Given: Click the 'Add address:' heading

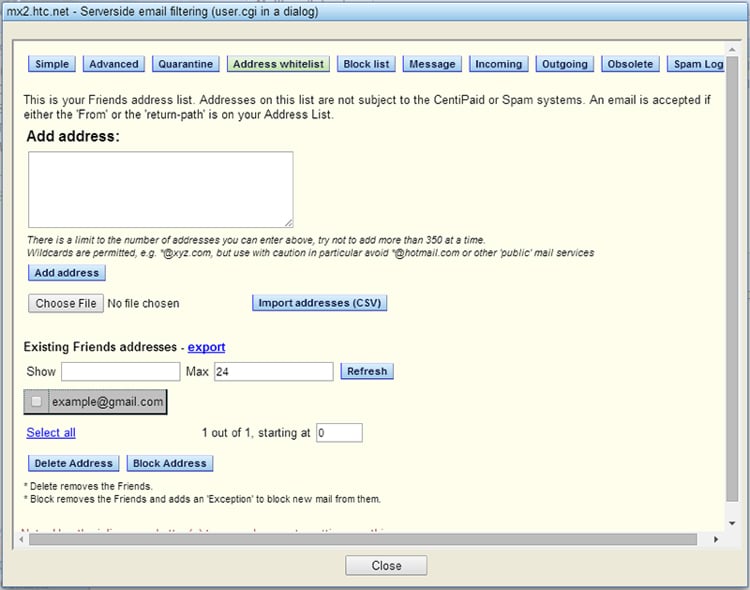Looking at the screenshot, I should (x=73, y=136).
